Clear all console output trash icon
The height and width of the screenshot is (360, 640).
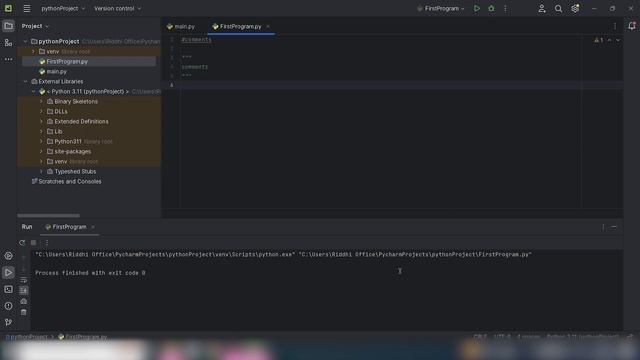tap(24, 312)
